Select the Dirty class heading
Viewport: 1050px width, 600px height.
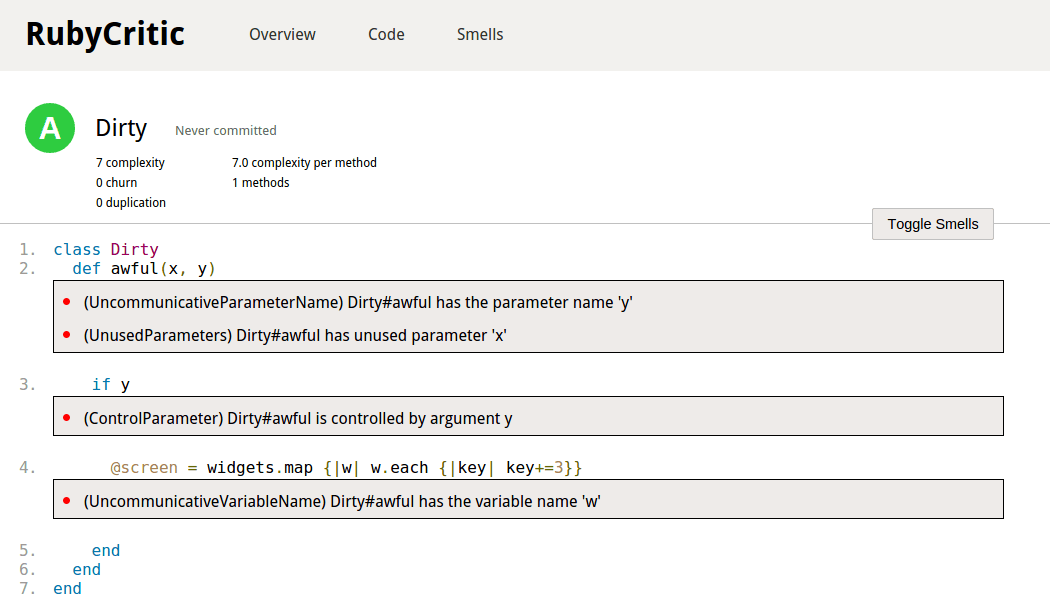(121, 128)
